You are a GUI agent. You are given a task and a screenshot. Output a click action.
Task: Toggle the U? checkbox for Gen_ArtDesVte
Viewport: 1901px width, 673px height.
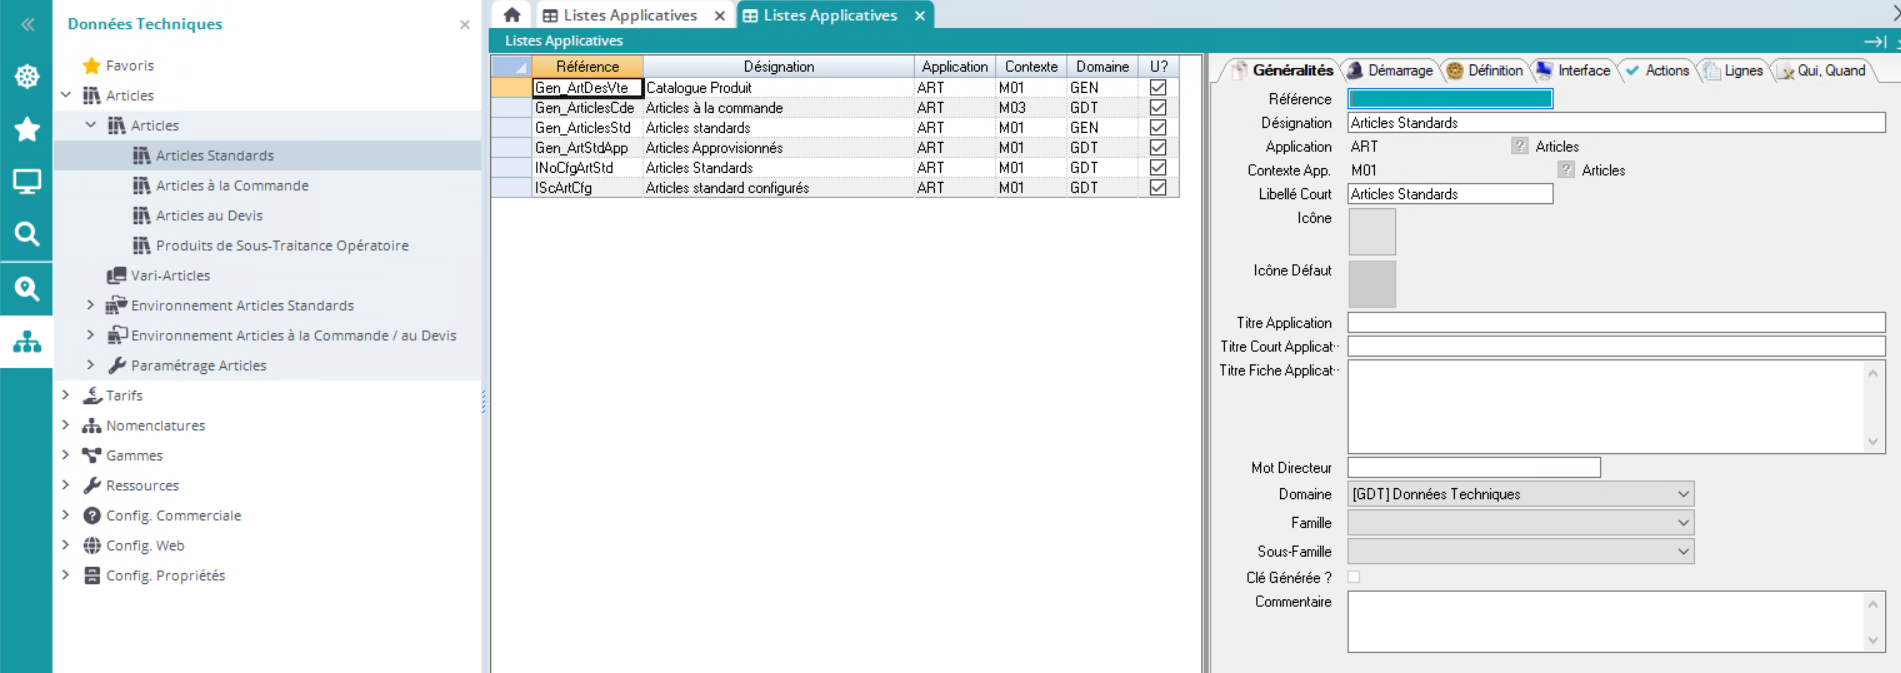tap(1158, 88)
